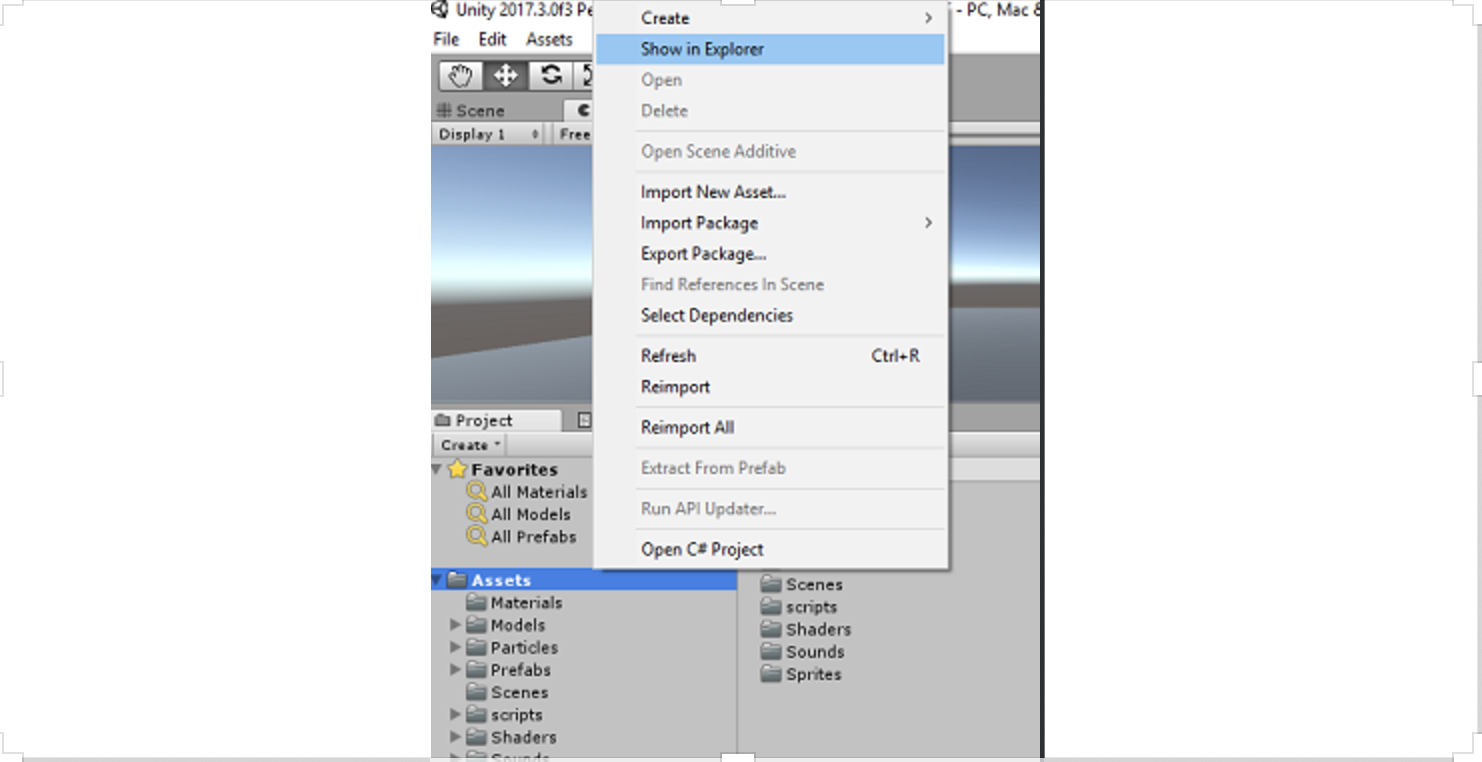
Task: Select the Shaders folder in tree
Action: pyautogui.click(x=523, y=737)
